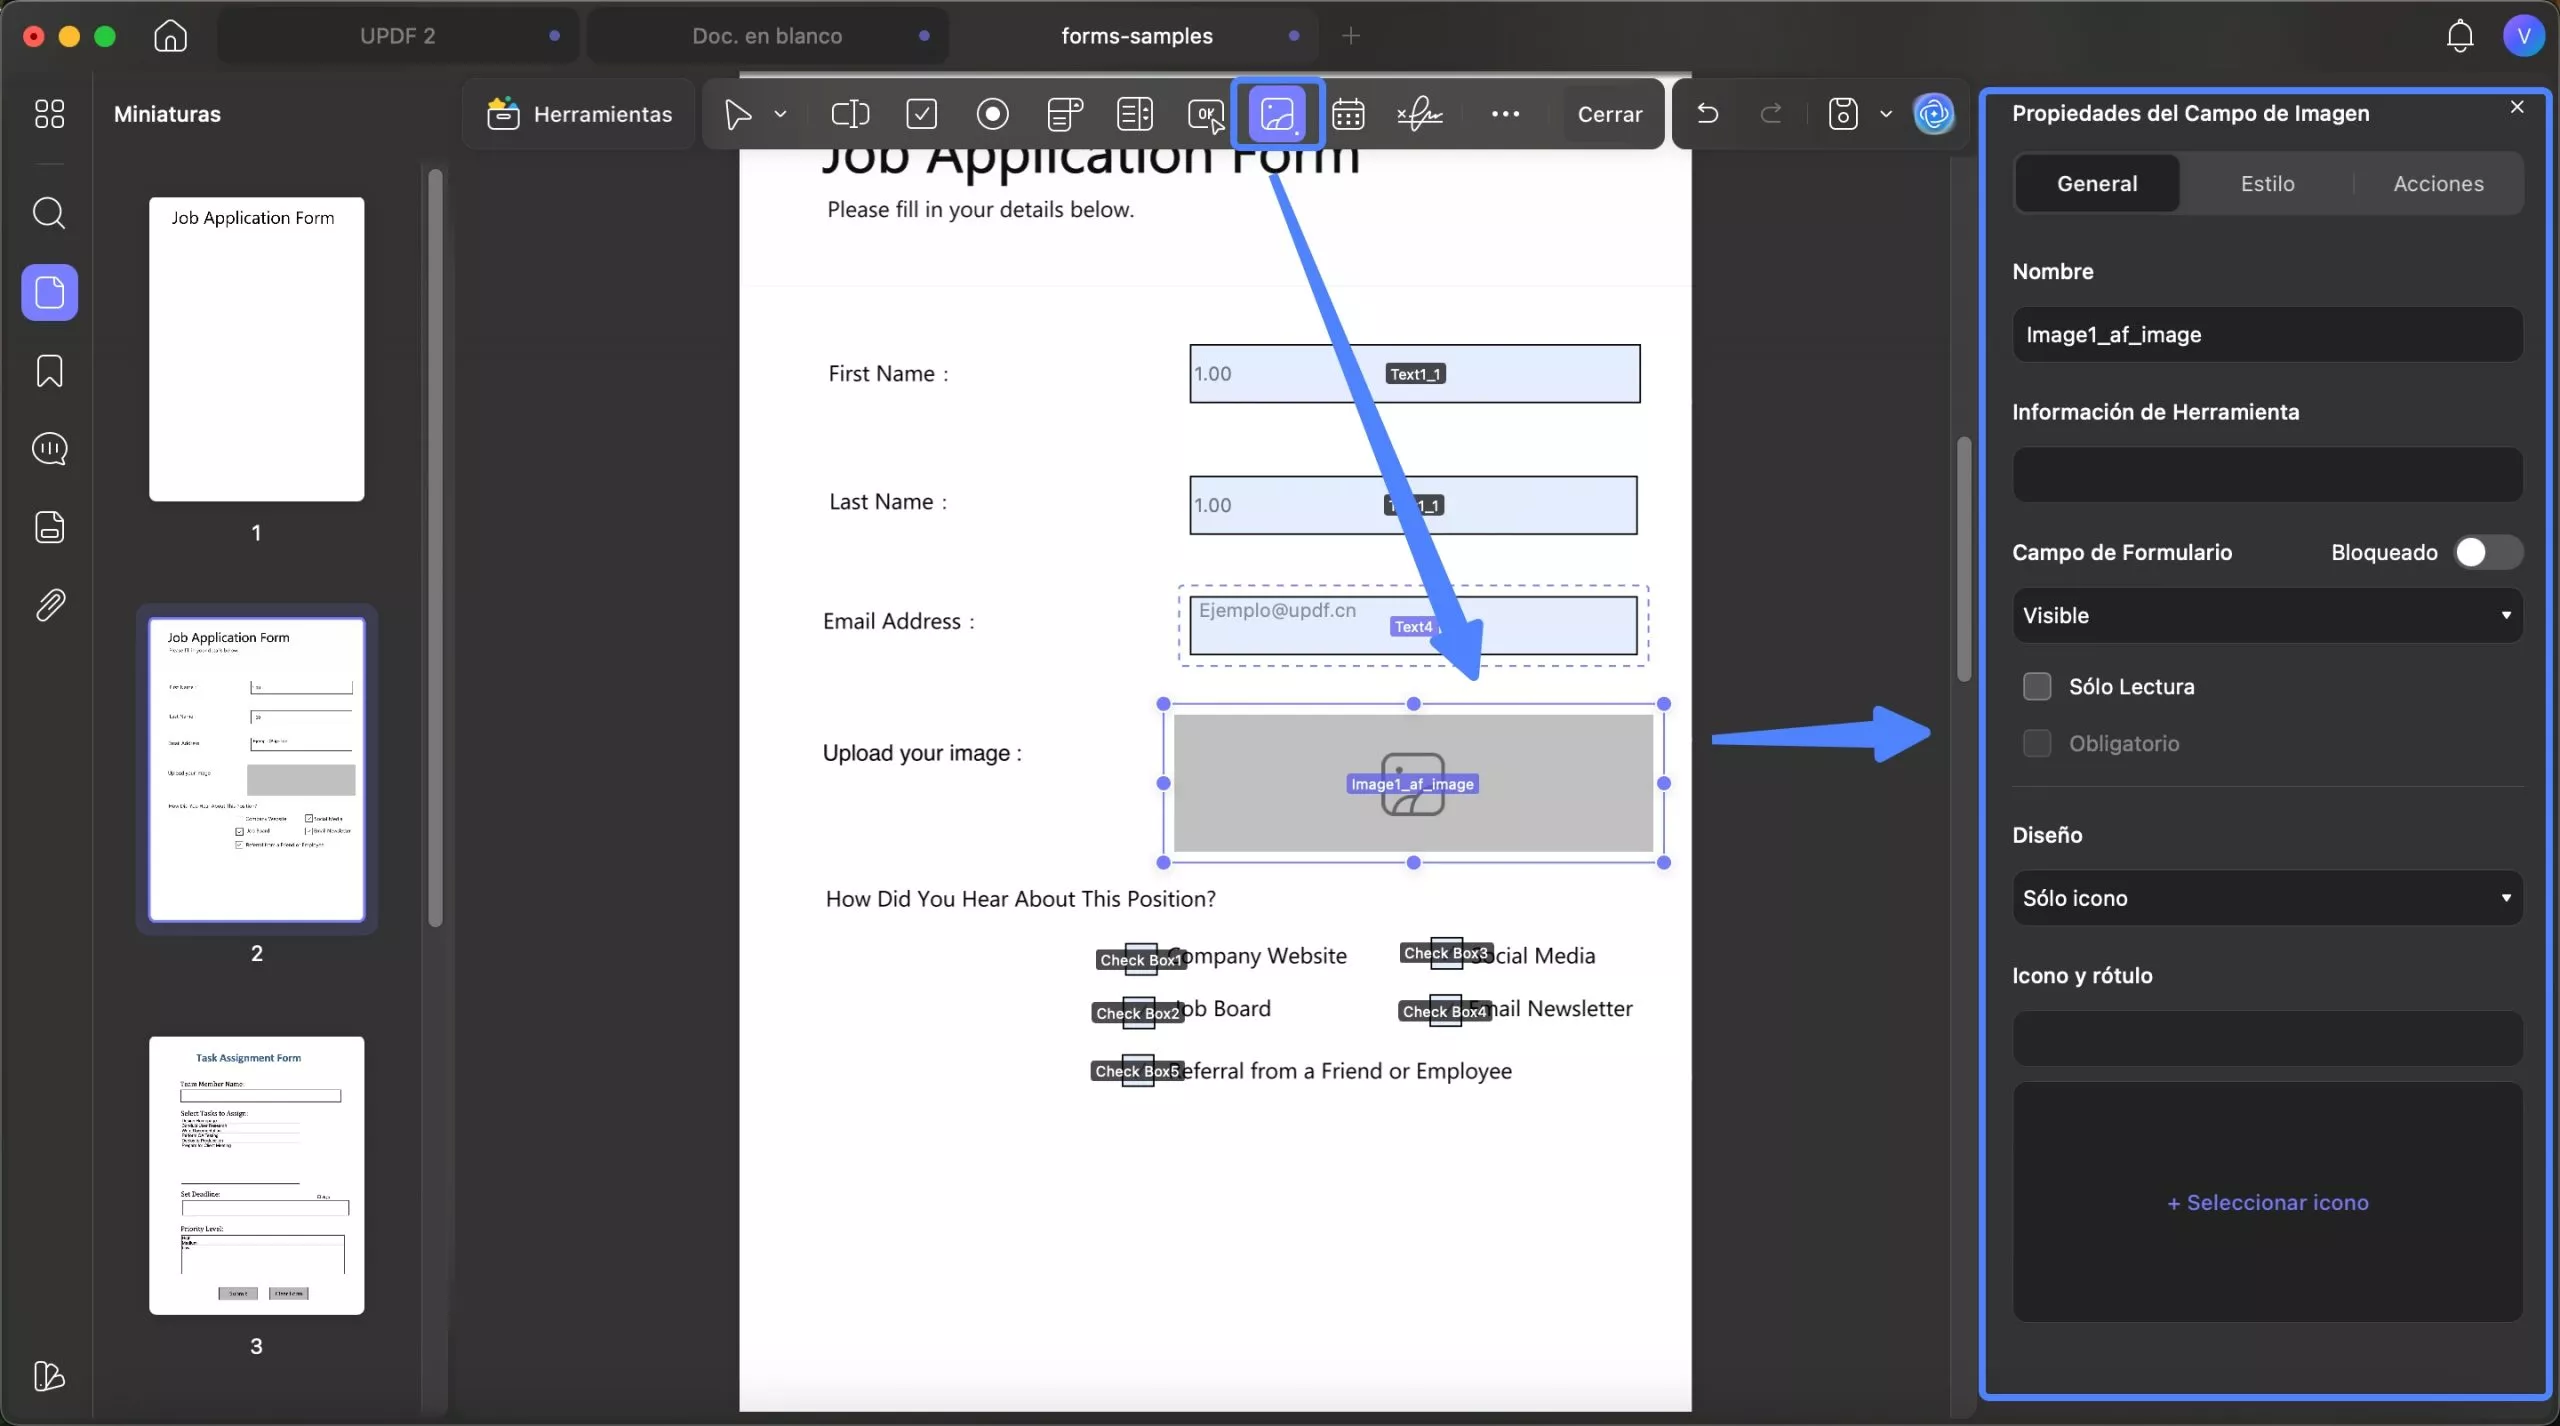2560x1426 pixels.
Task: Select the checkbox field tool
Action: pos(921,114)
